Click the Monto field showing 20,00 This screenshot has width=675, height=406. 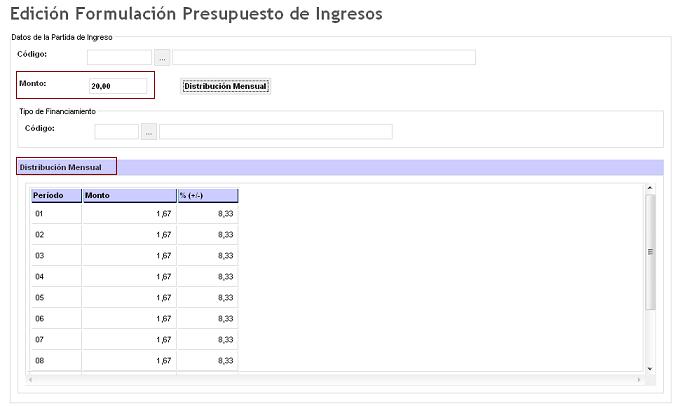(x=118, y=86)
